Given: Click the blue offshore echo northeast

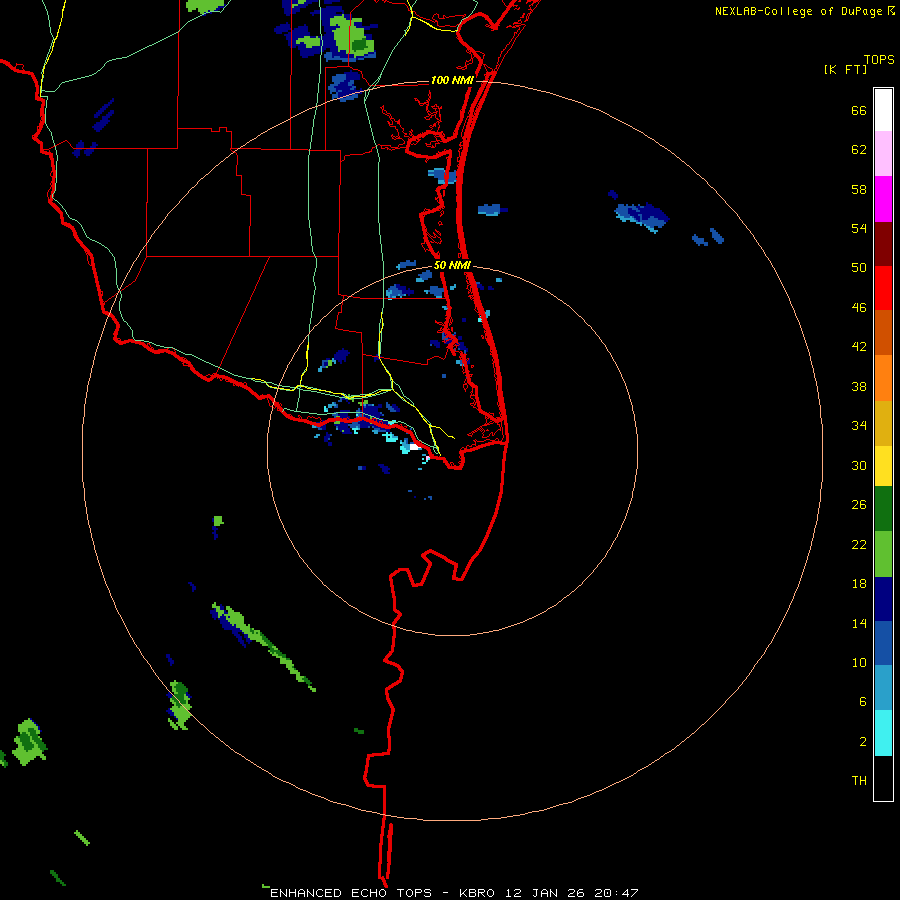Looking at the screenshot, I should 642,216.
